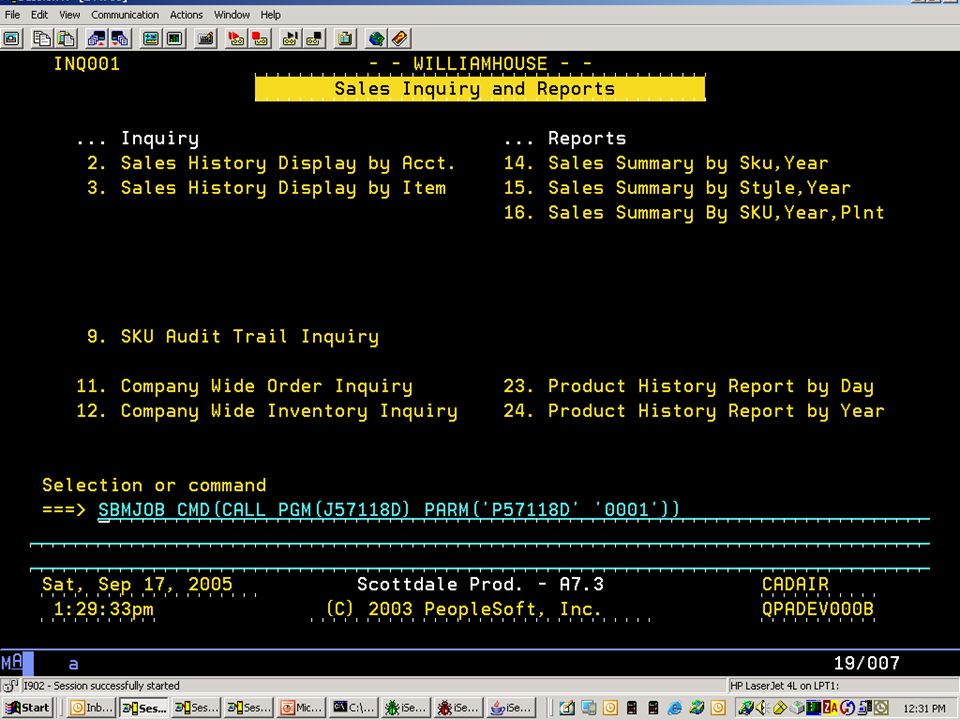960x720 pixels.
Task: Click the QPADEV000B device name
Action: 817,609
